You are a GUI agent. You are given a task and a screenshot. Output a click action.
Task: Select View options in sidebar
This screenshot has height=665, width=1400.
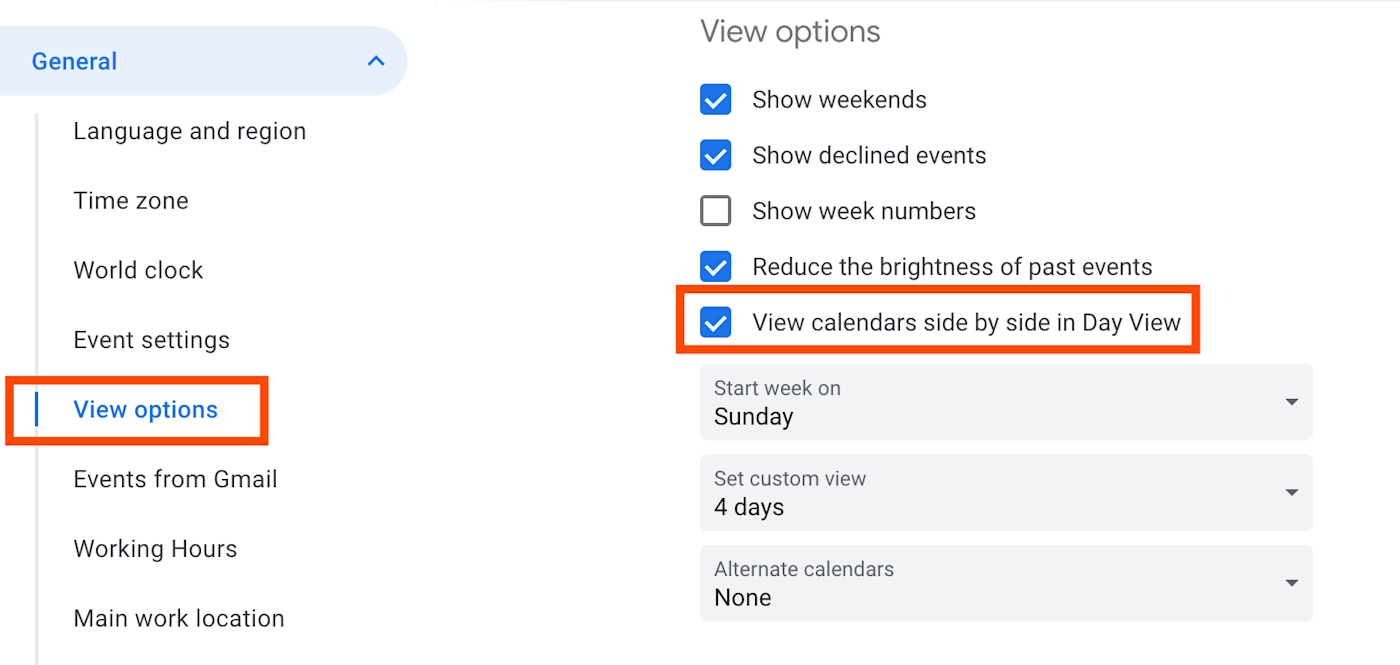(145, 410)
